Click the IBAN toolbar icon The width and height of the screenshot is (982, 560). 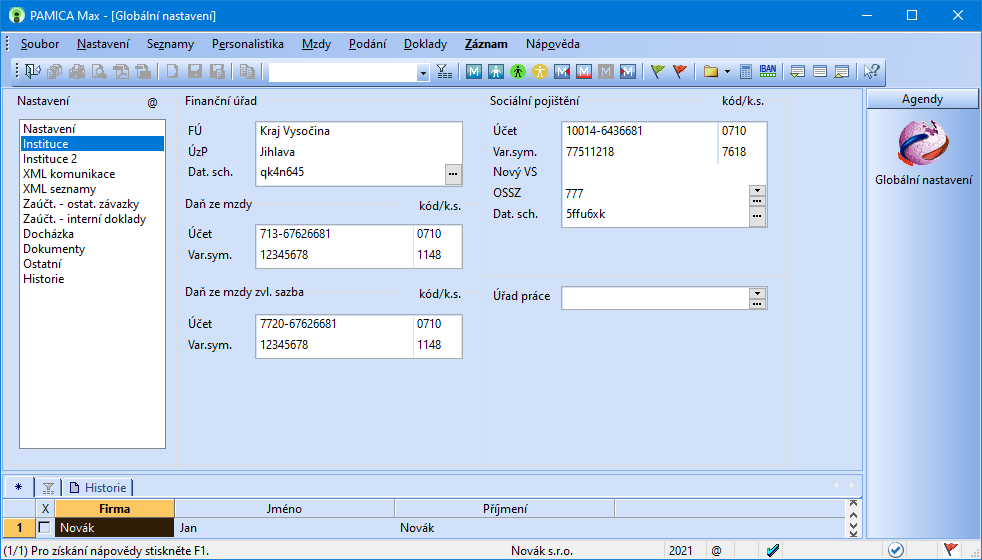(768, 71)
